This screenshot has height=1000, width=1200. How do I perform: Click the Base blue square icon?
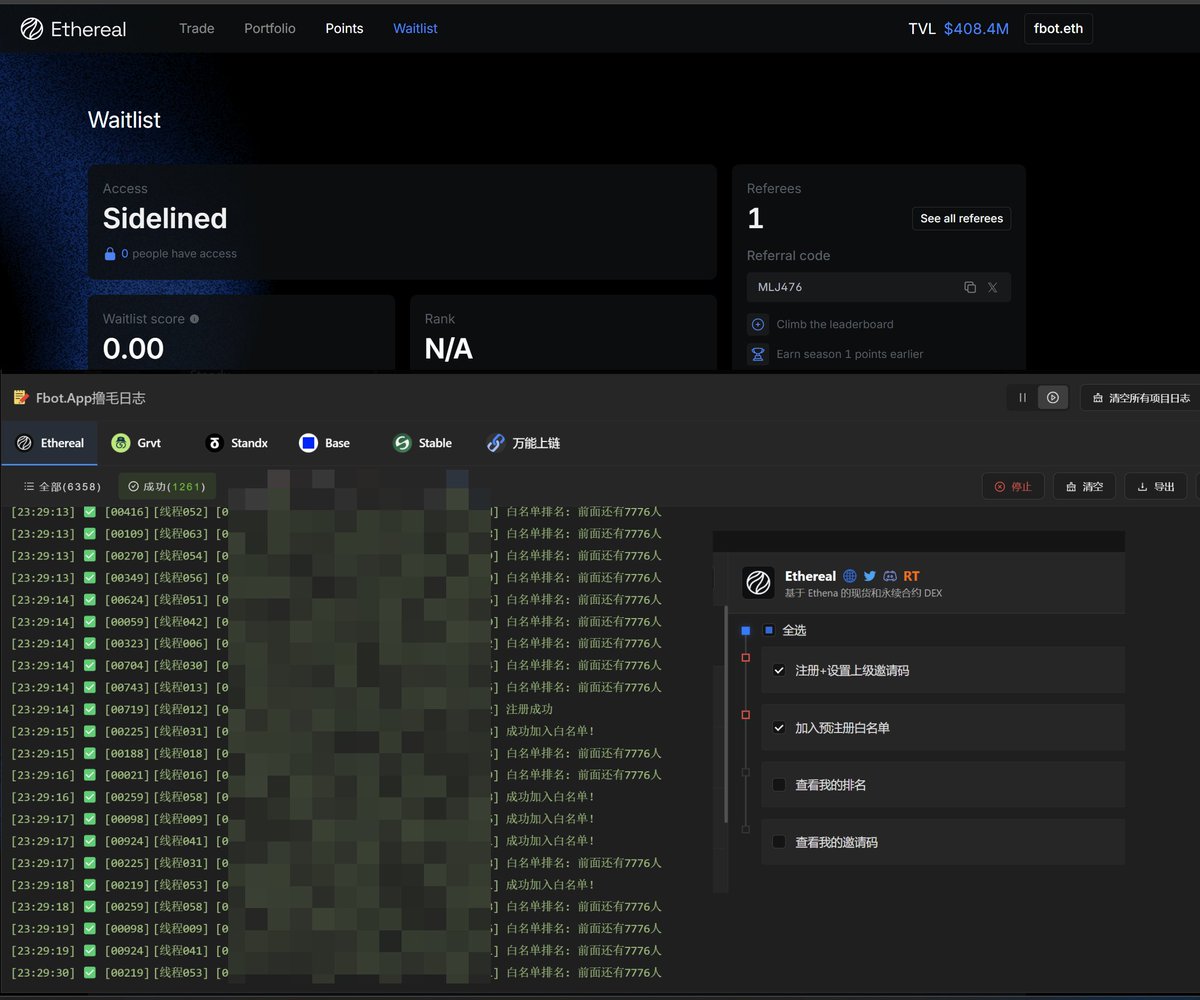coord(308,443)
